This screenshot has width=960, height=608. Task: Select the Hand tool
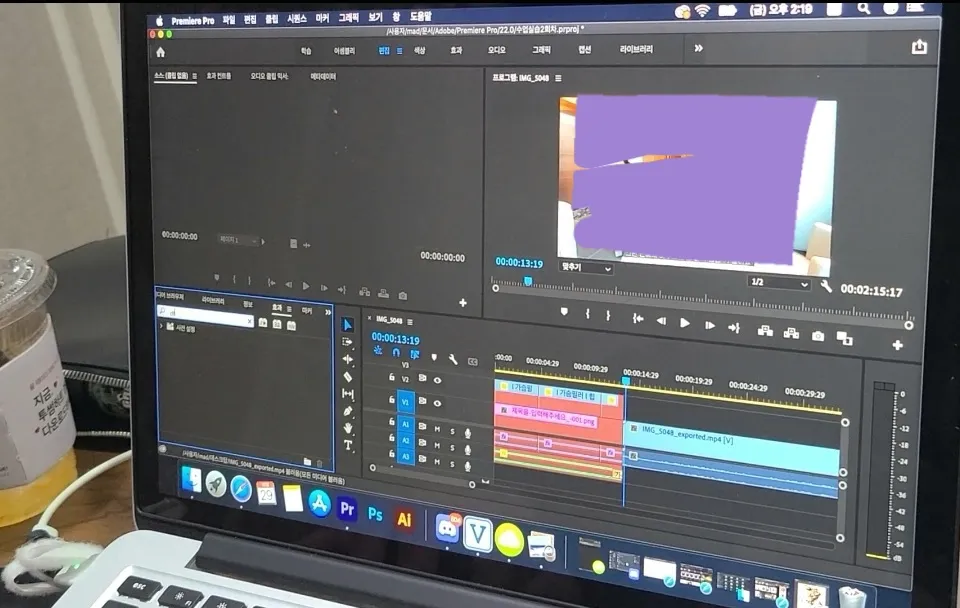(x=348, y=428)
